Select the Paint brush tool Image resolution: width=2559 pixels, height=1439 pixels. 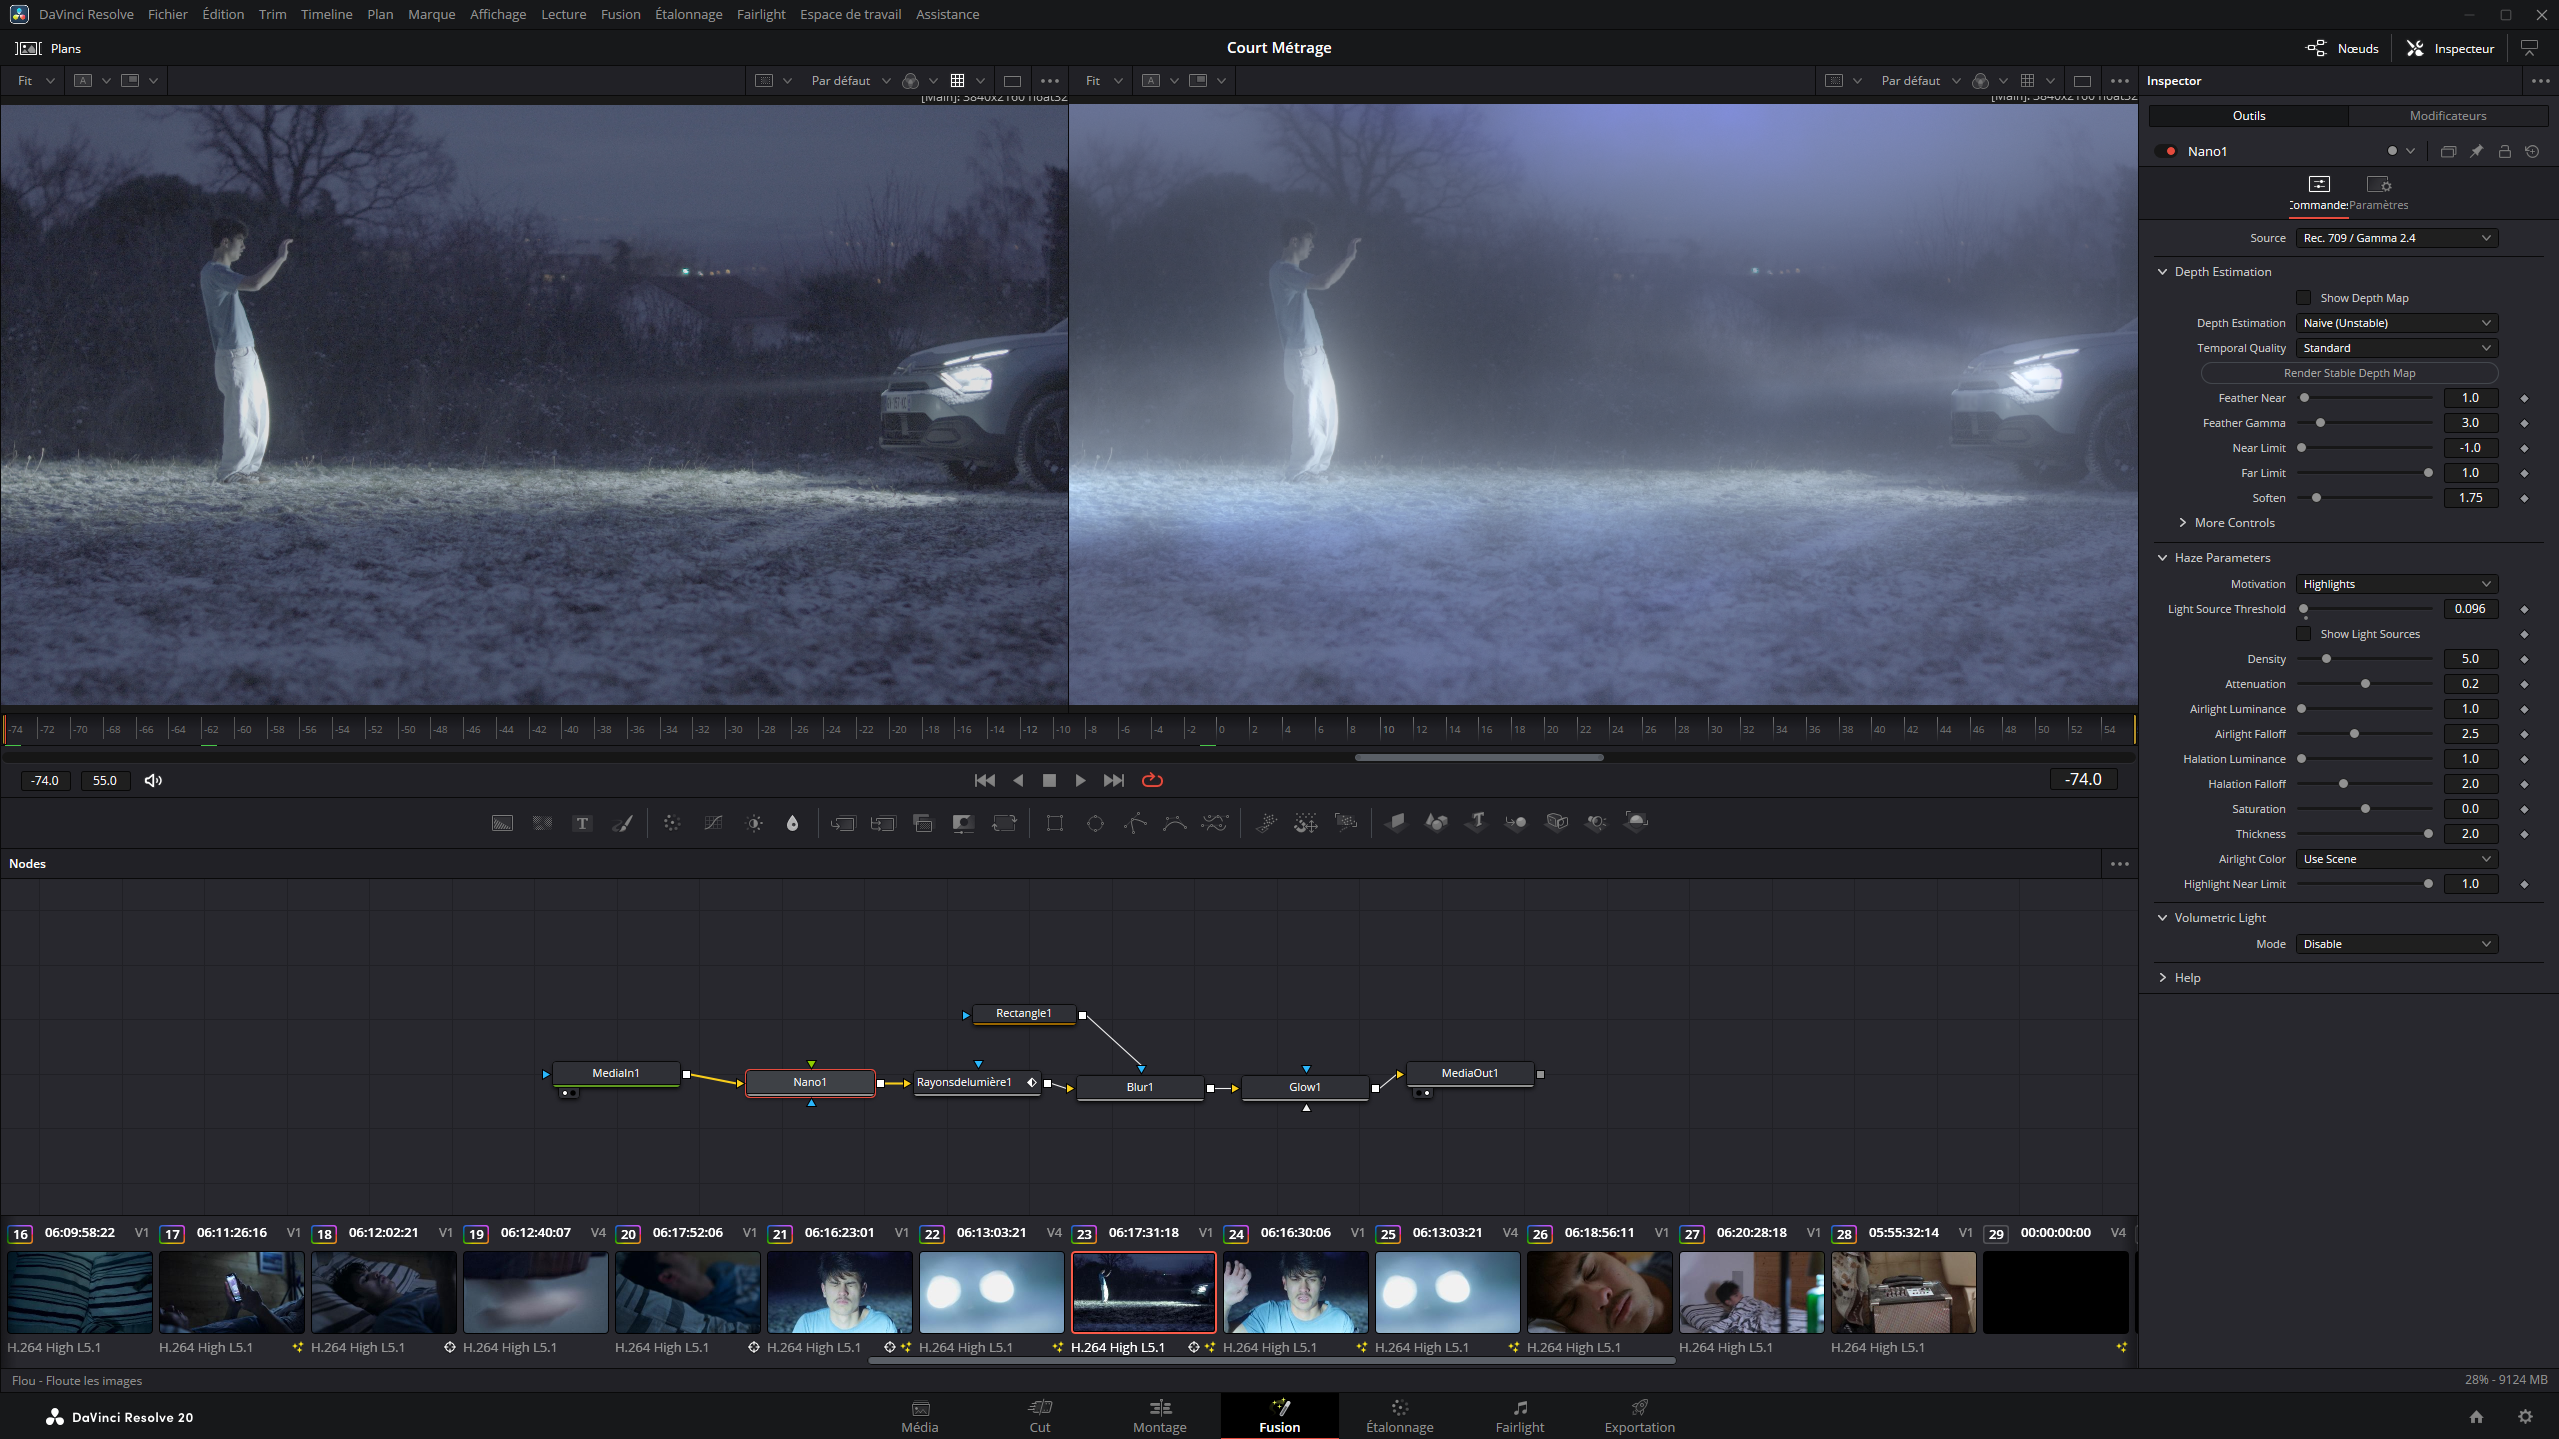622,823
